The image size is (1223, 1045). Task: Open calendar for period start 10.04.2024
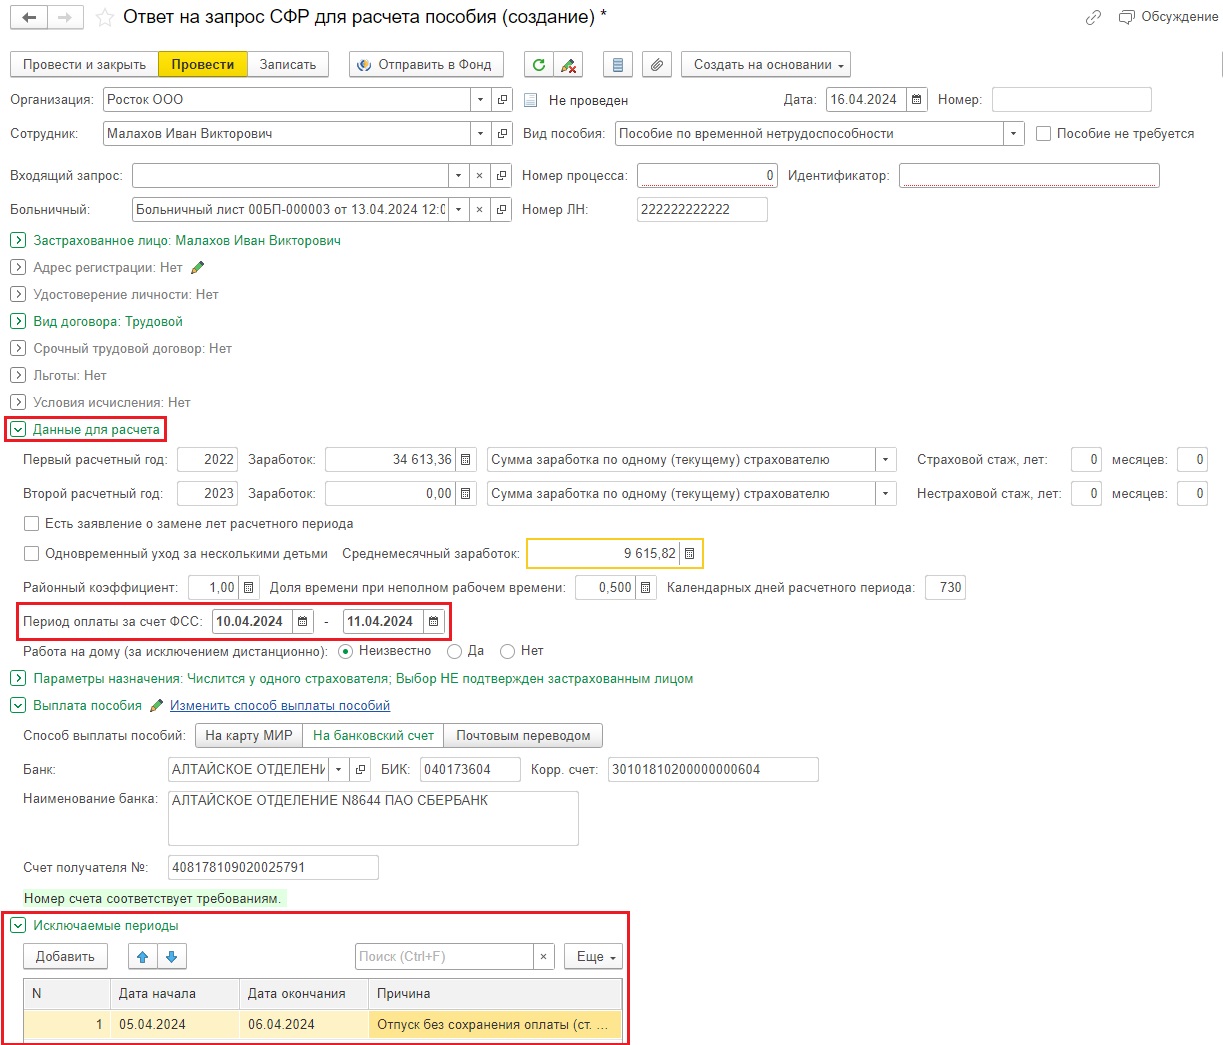click(303, 622)
